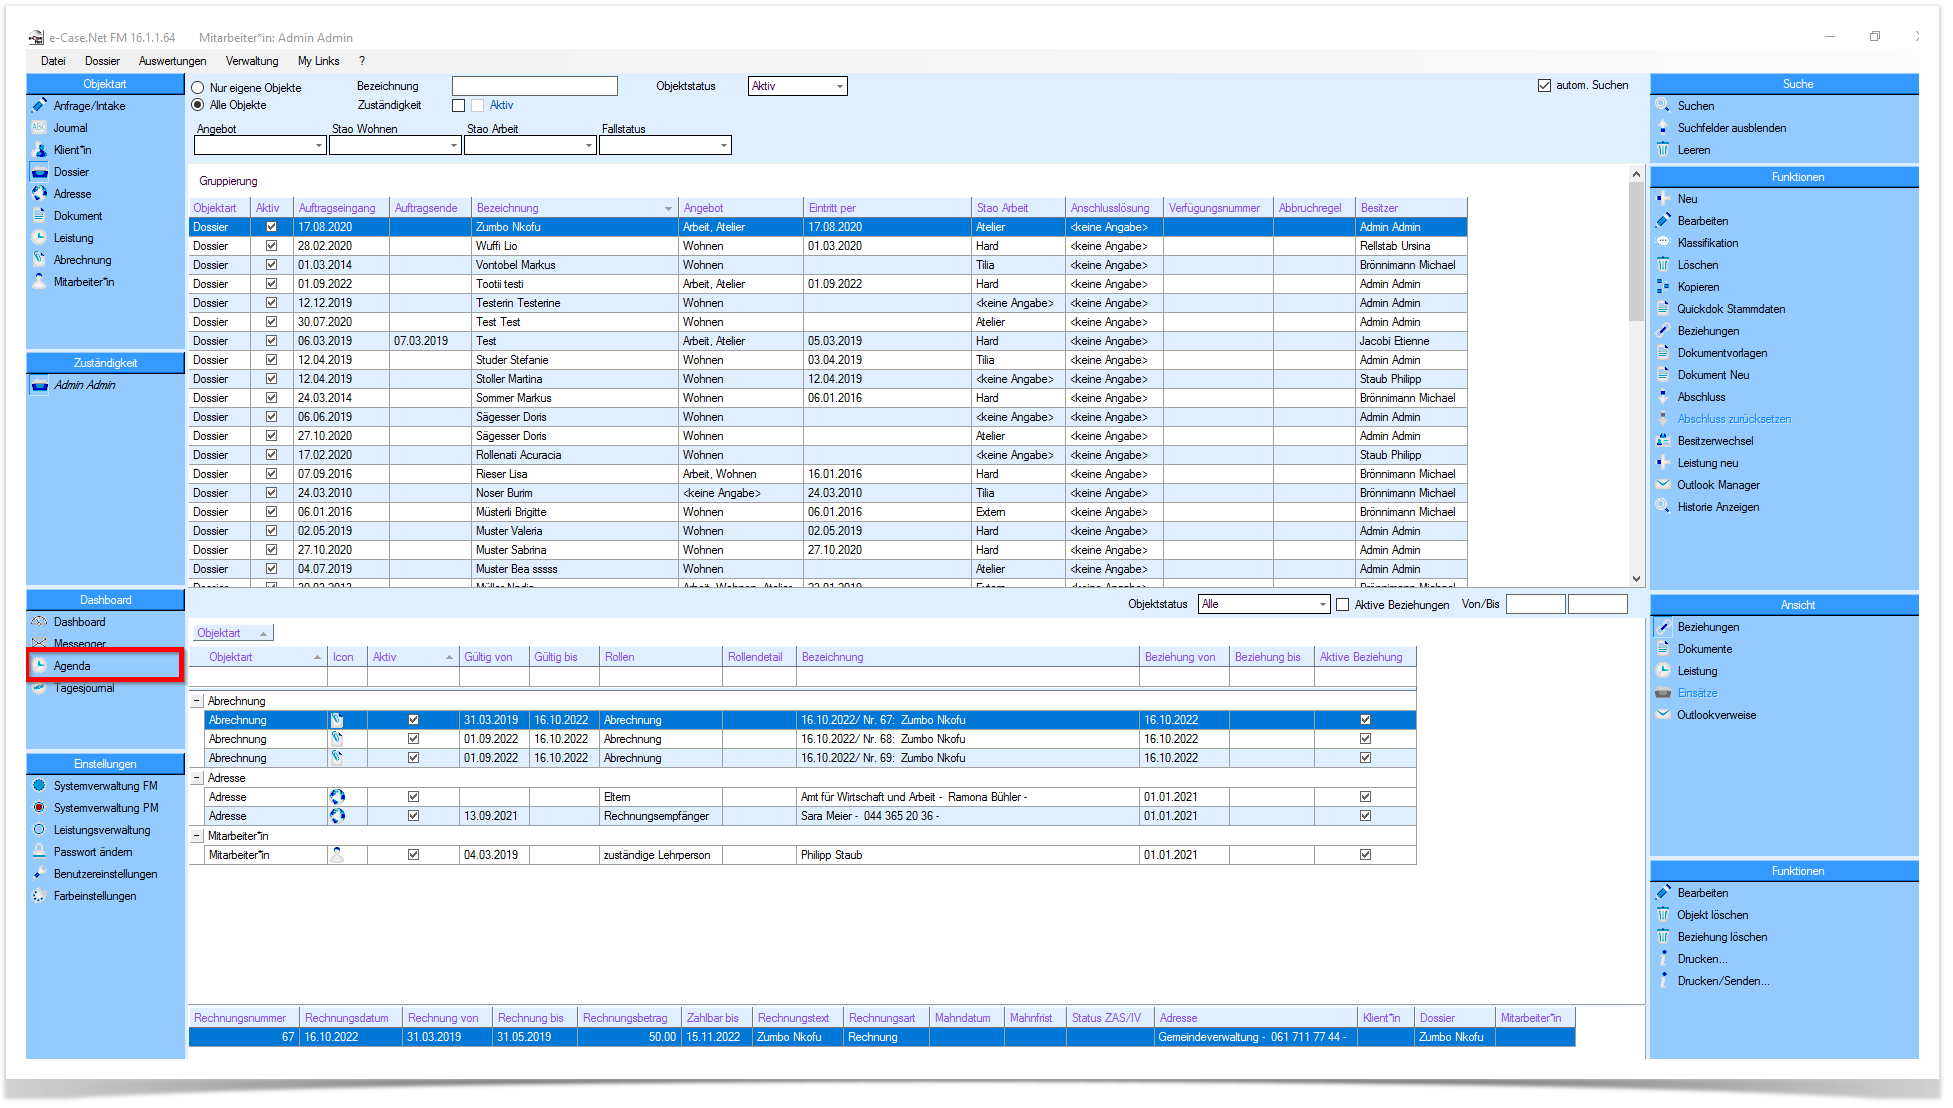Image resolution: width=1953 pixels, height=1108 pixels.
Task: Click the Passwort ändern icon
Action: click(39, 852)
